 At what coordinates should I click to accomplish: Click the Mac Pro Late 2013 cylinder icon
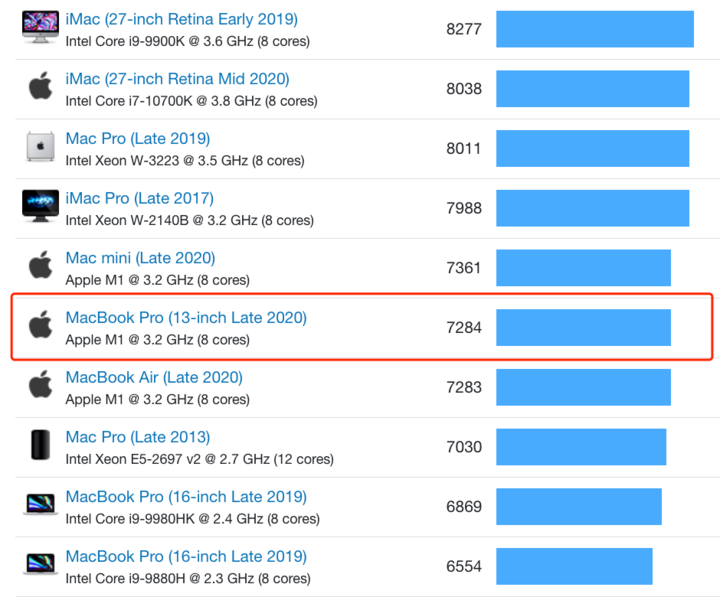tap(40, 445)
